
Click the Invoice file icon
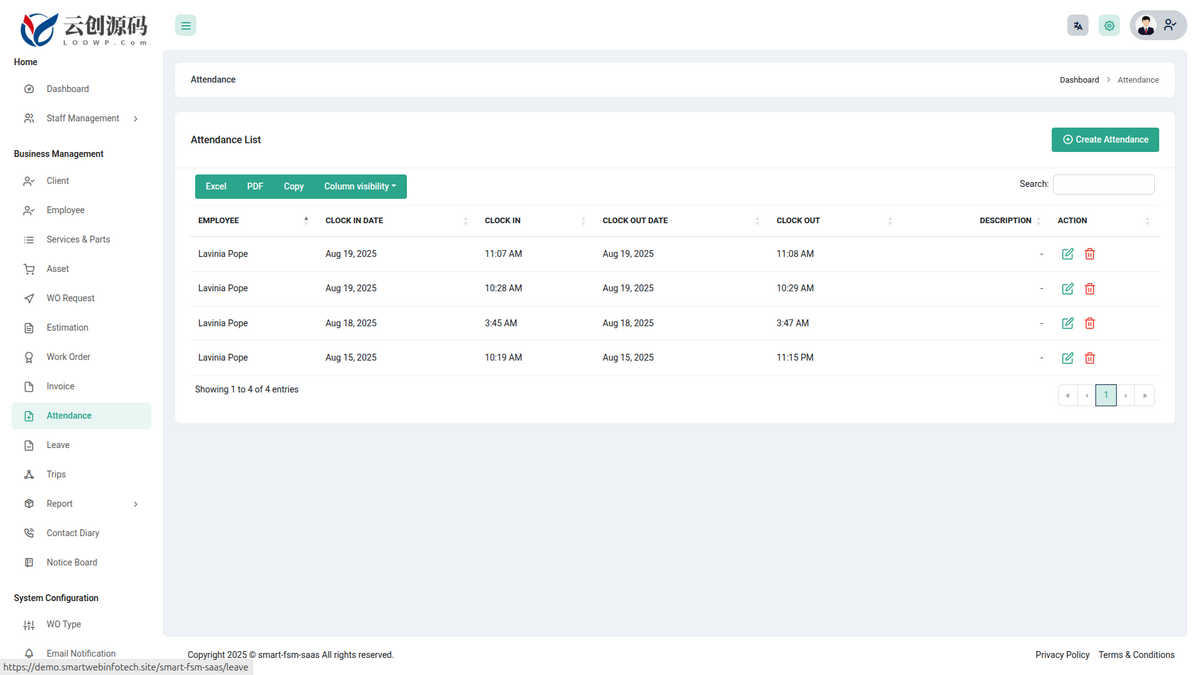pos(29,386)
